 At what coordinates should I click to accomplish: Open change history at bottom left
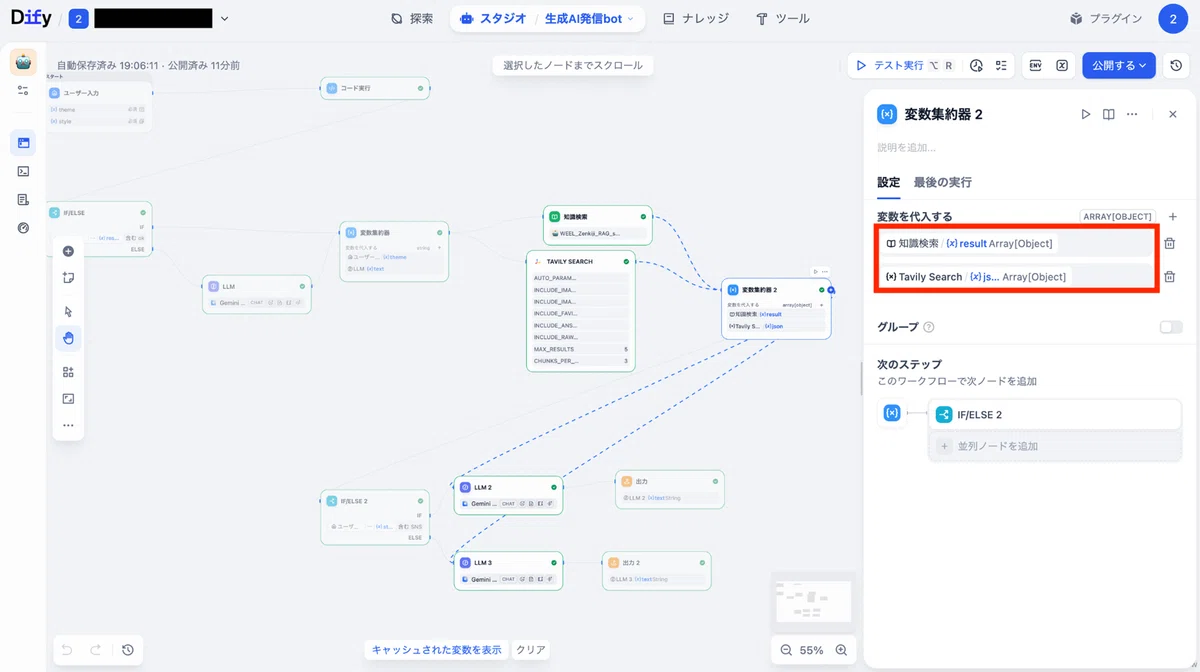(x=128, y=650)
